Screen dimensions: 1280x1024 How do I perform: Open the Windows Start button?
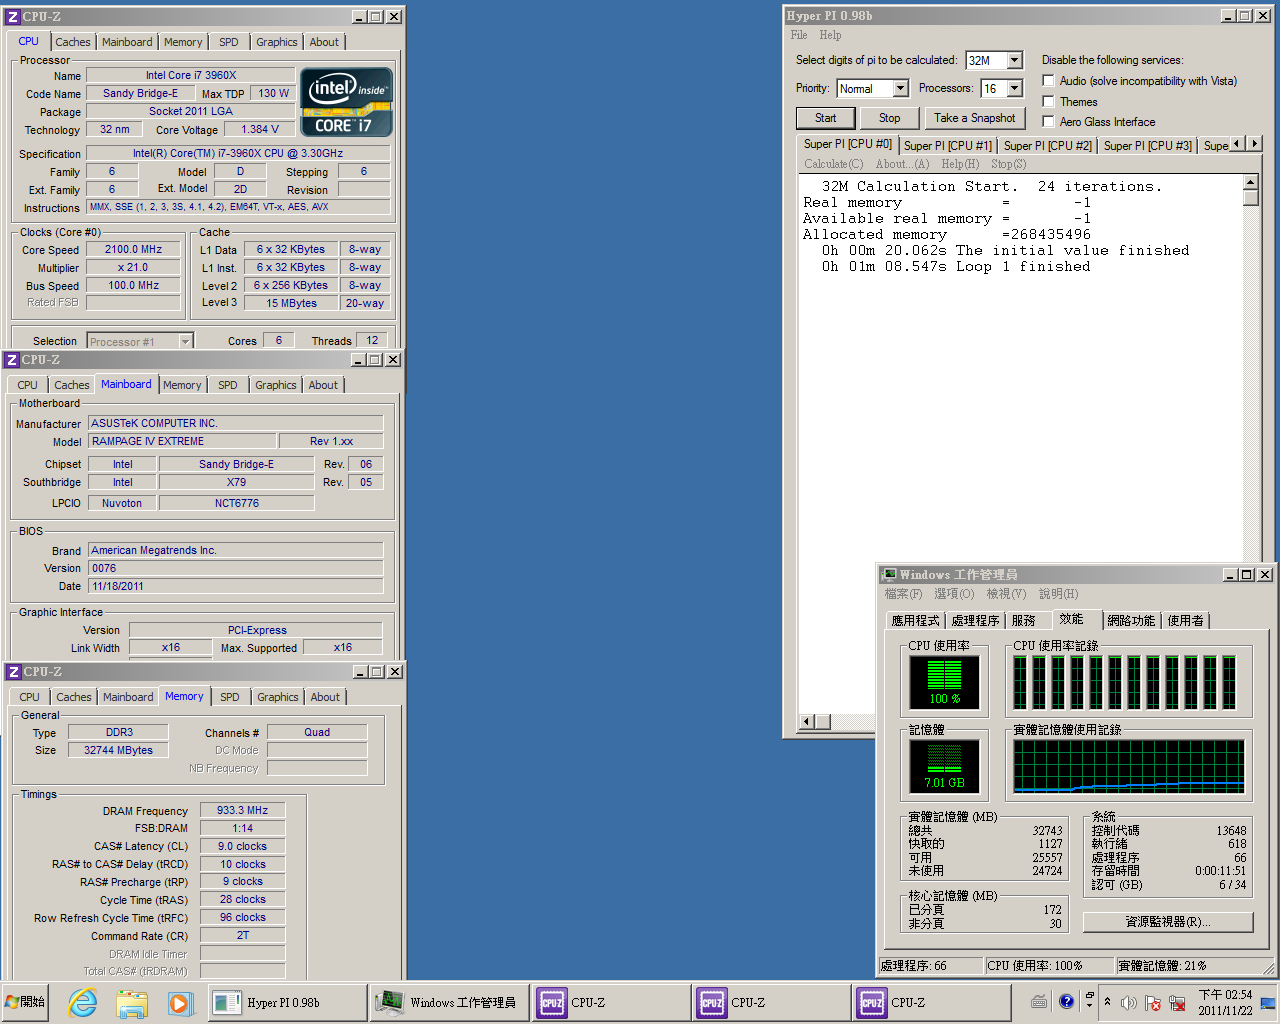25,1002
